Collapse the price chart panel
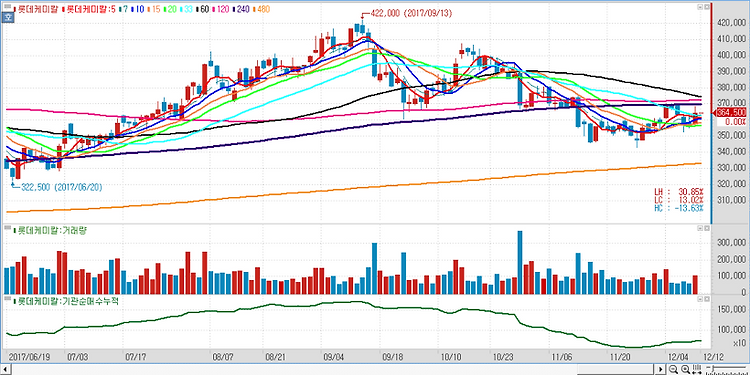 [700, 7]
